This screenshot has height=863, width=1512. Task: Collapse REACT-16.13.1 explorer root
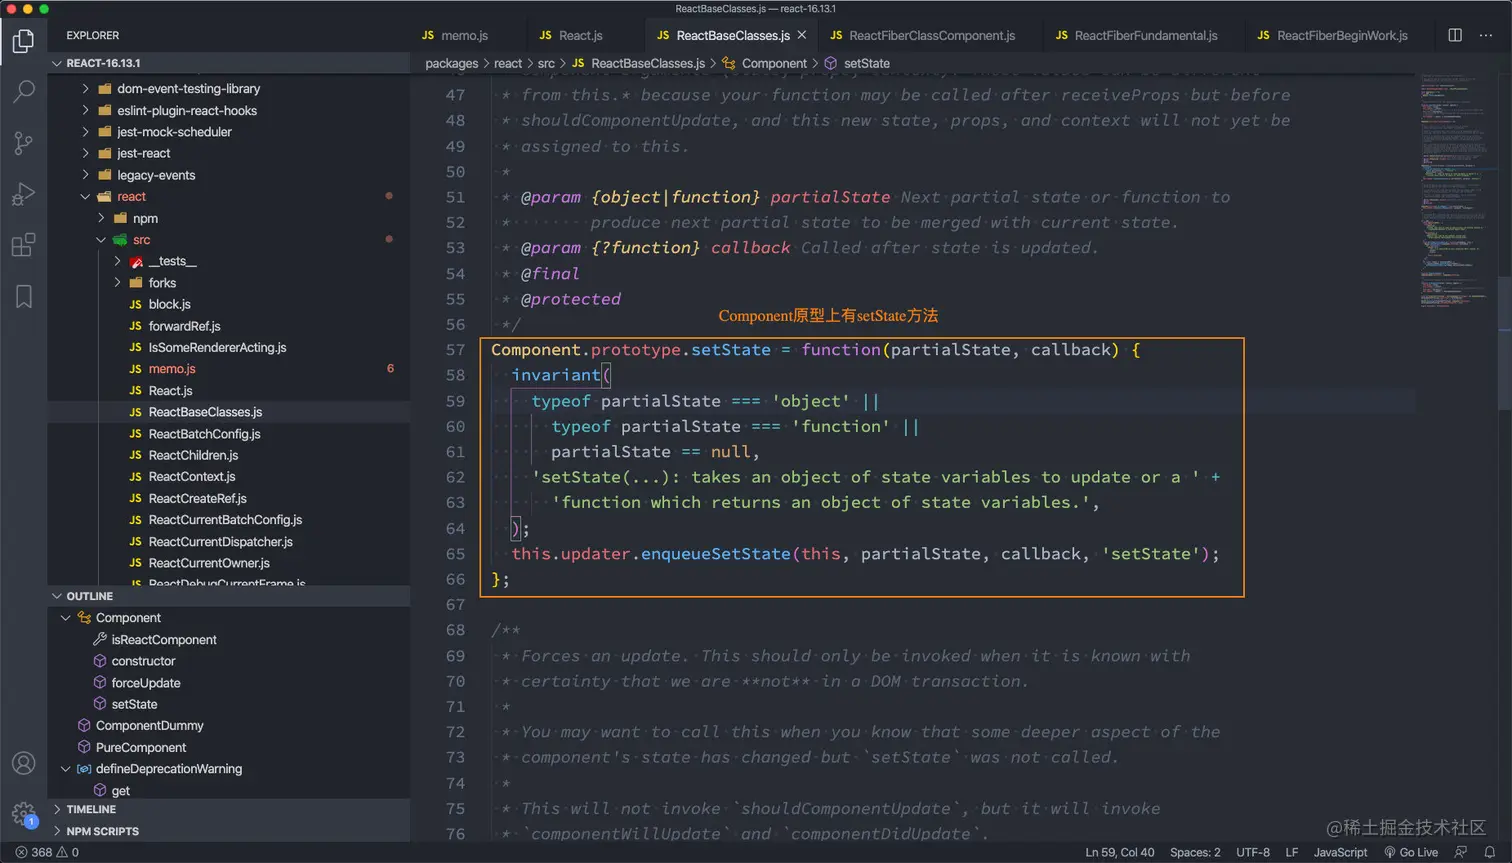[229, 63]
